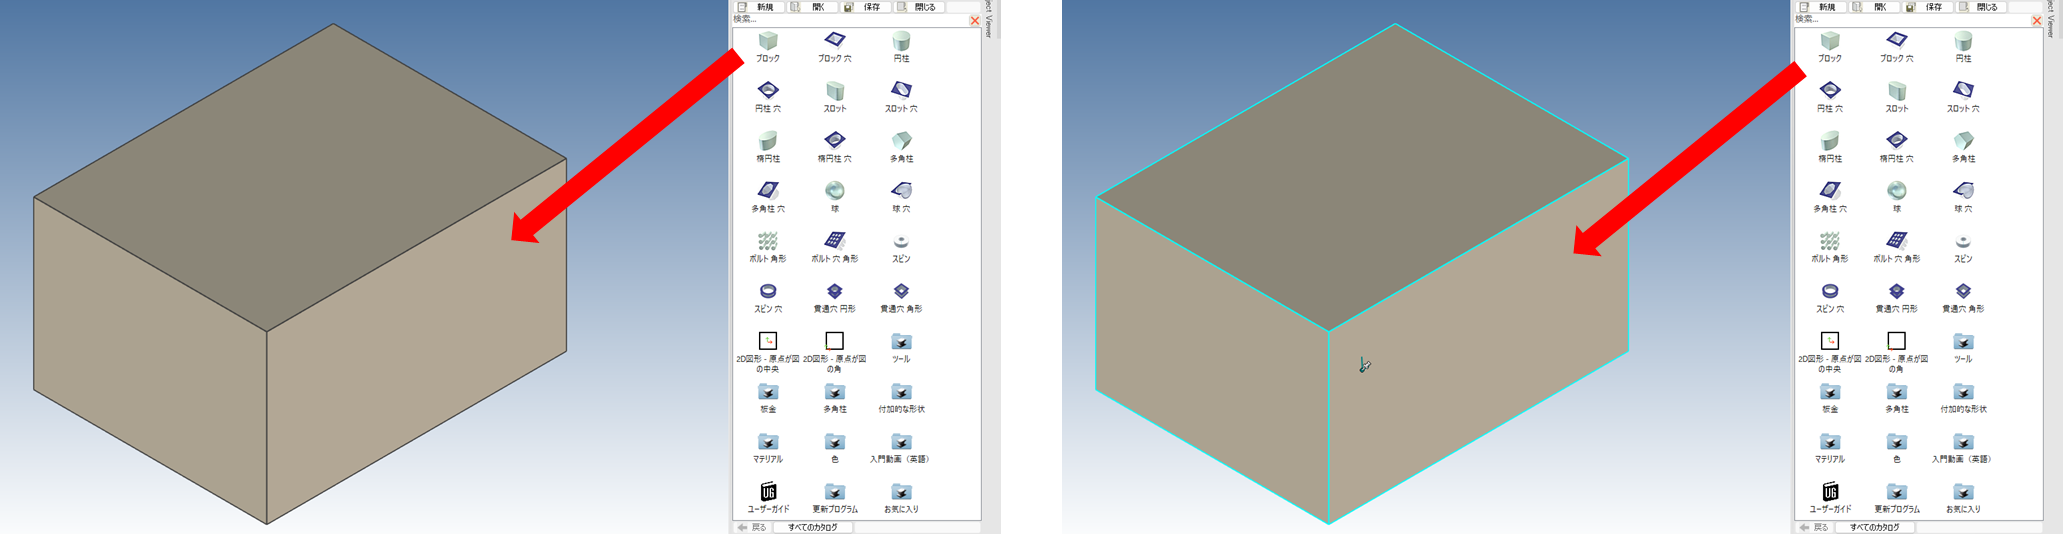Click the 保存 save button in the left panel
The height and width of the screenshot is (534, 2063).
864,7
